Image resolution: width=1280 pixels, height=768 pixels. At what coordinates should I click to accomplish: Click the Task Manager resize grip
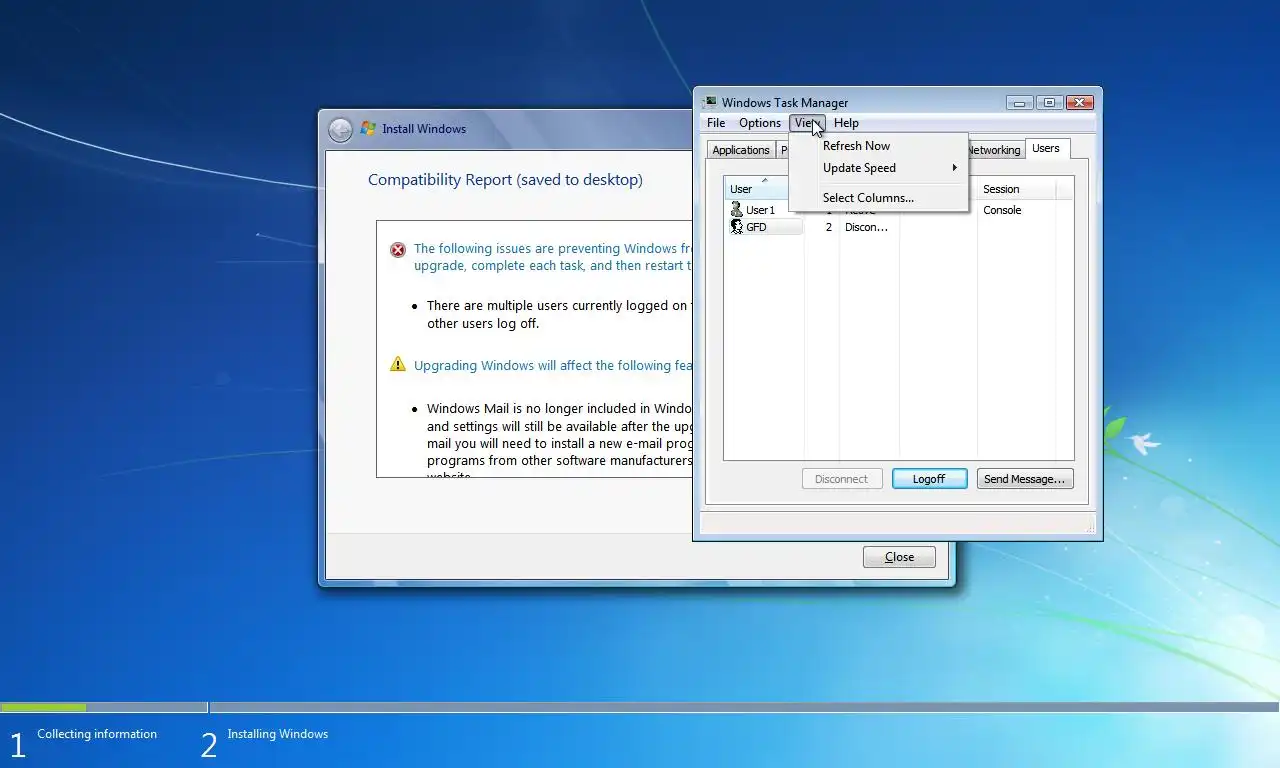coord(1089,526)
